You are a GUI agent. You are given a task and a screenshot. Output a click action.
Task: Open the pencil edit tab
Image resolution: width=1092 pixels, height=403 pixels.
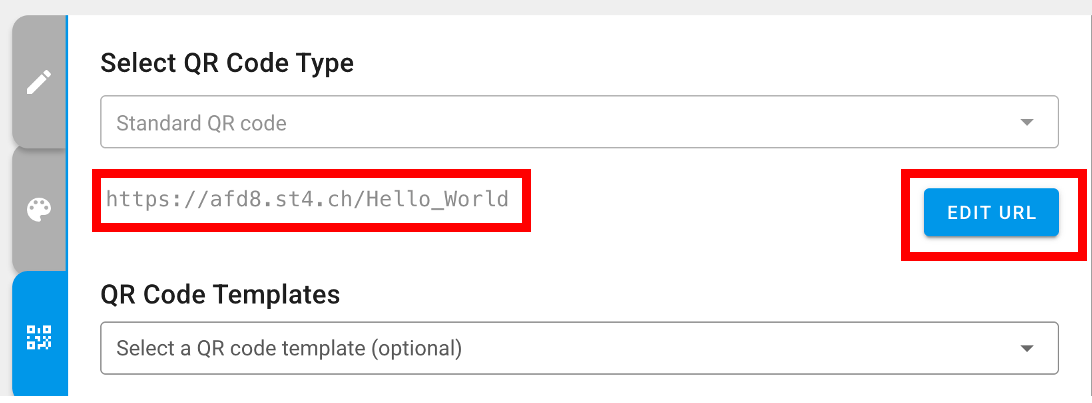[38, 82]
